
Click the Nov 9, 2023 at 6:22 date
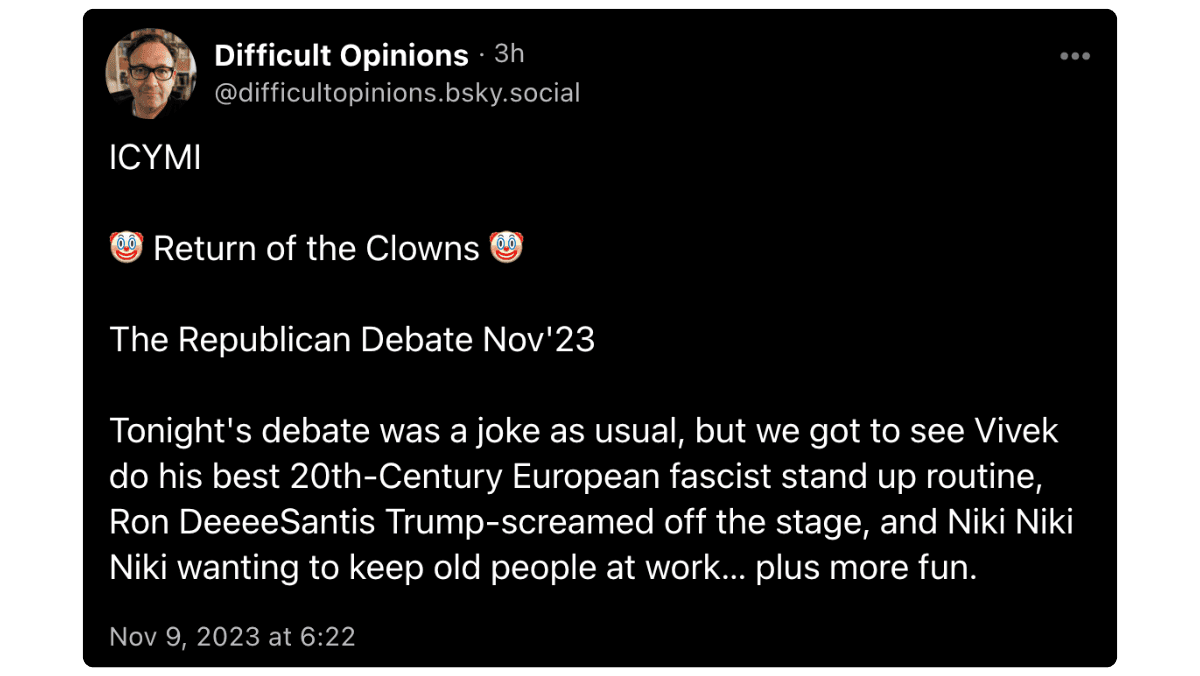pyautogui.click(x=232, y=636)
